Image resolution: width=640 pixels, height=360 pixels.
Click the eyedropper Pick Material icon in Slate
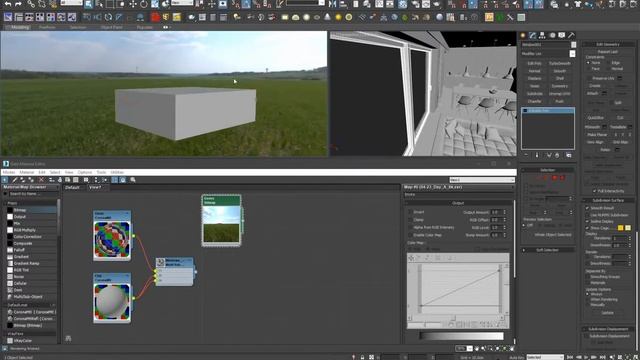pos(15,180)
